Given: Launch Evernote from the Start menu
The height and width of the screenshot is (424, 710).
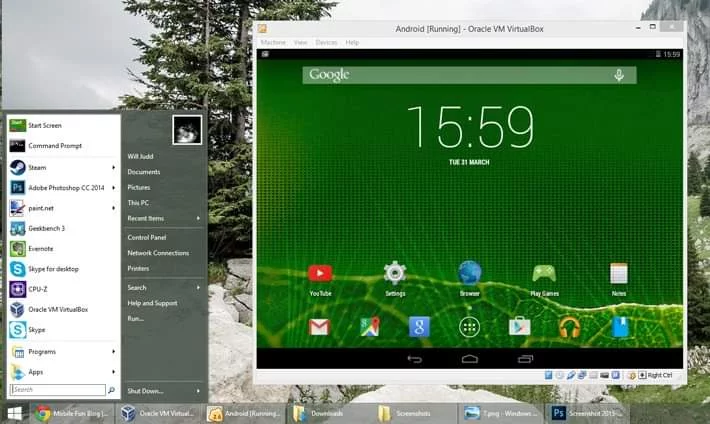Looking at the screenshot, I should click(40, 249).
